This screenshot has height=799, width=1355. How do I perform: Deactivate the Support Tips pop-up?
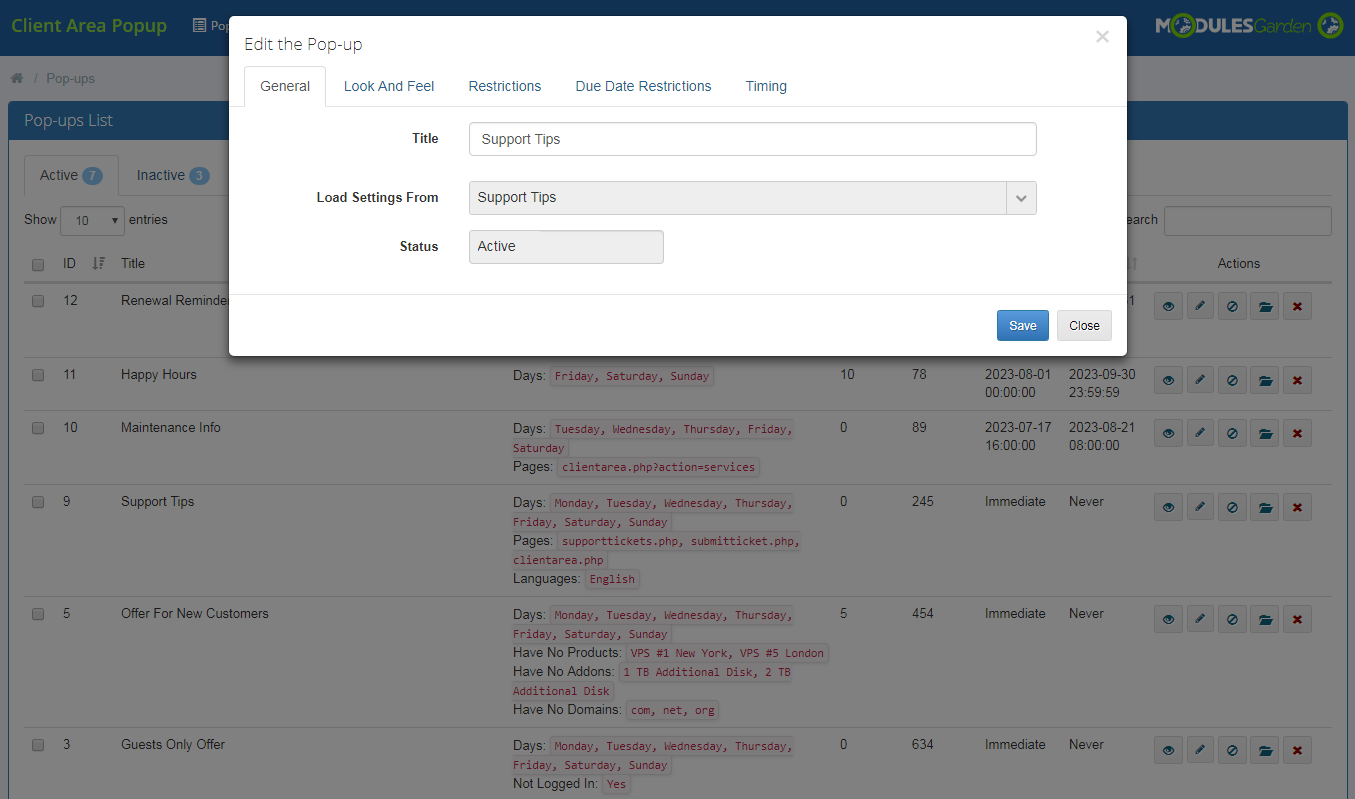1232,507
